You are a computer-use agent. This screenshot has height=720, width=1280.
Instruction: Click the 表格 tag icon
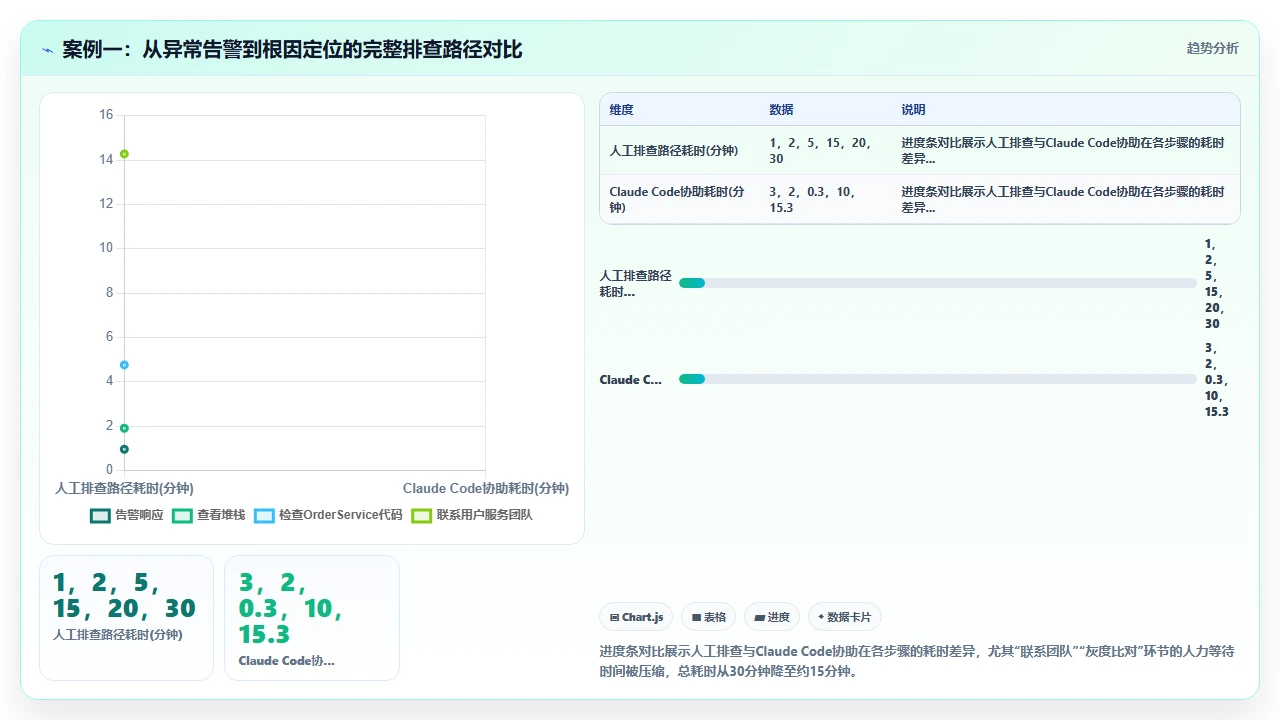click(696, 618)
